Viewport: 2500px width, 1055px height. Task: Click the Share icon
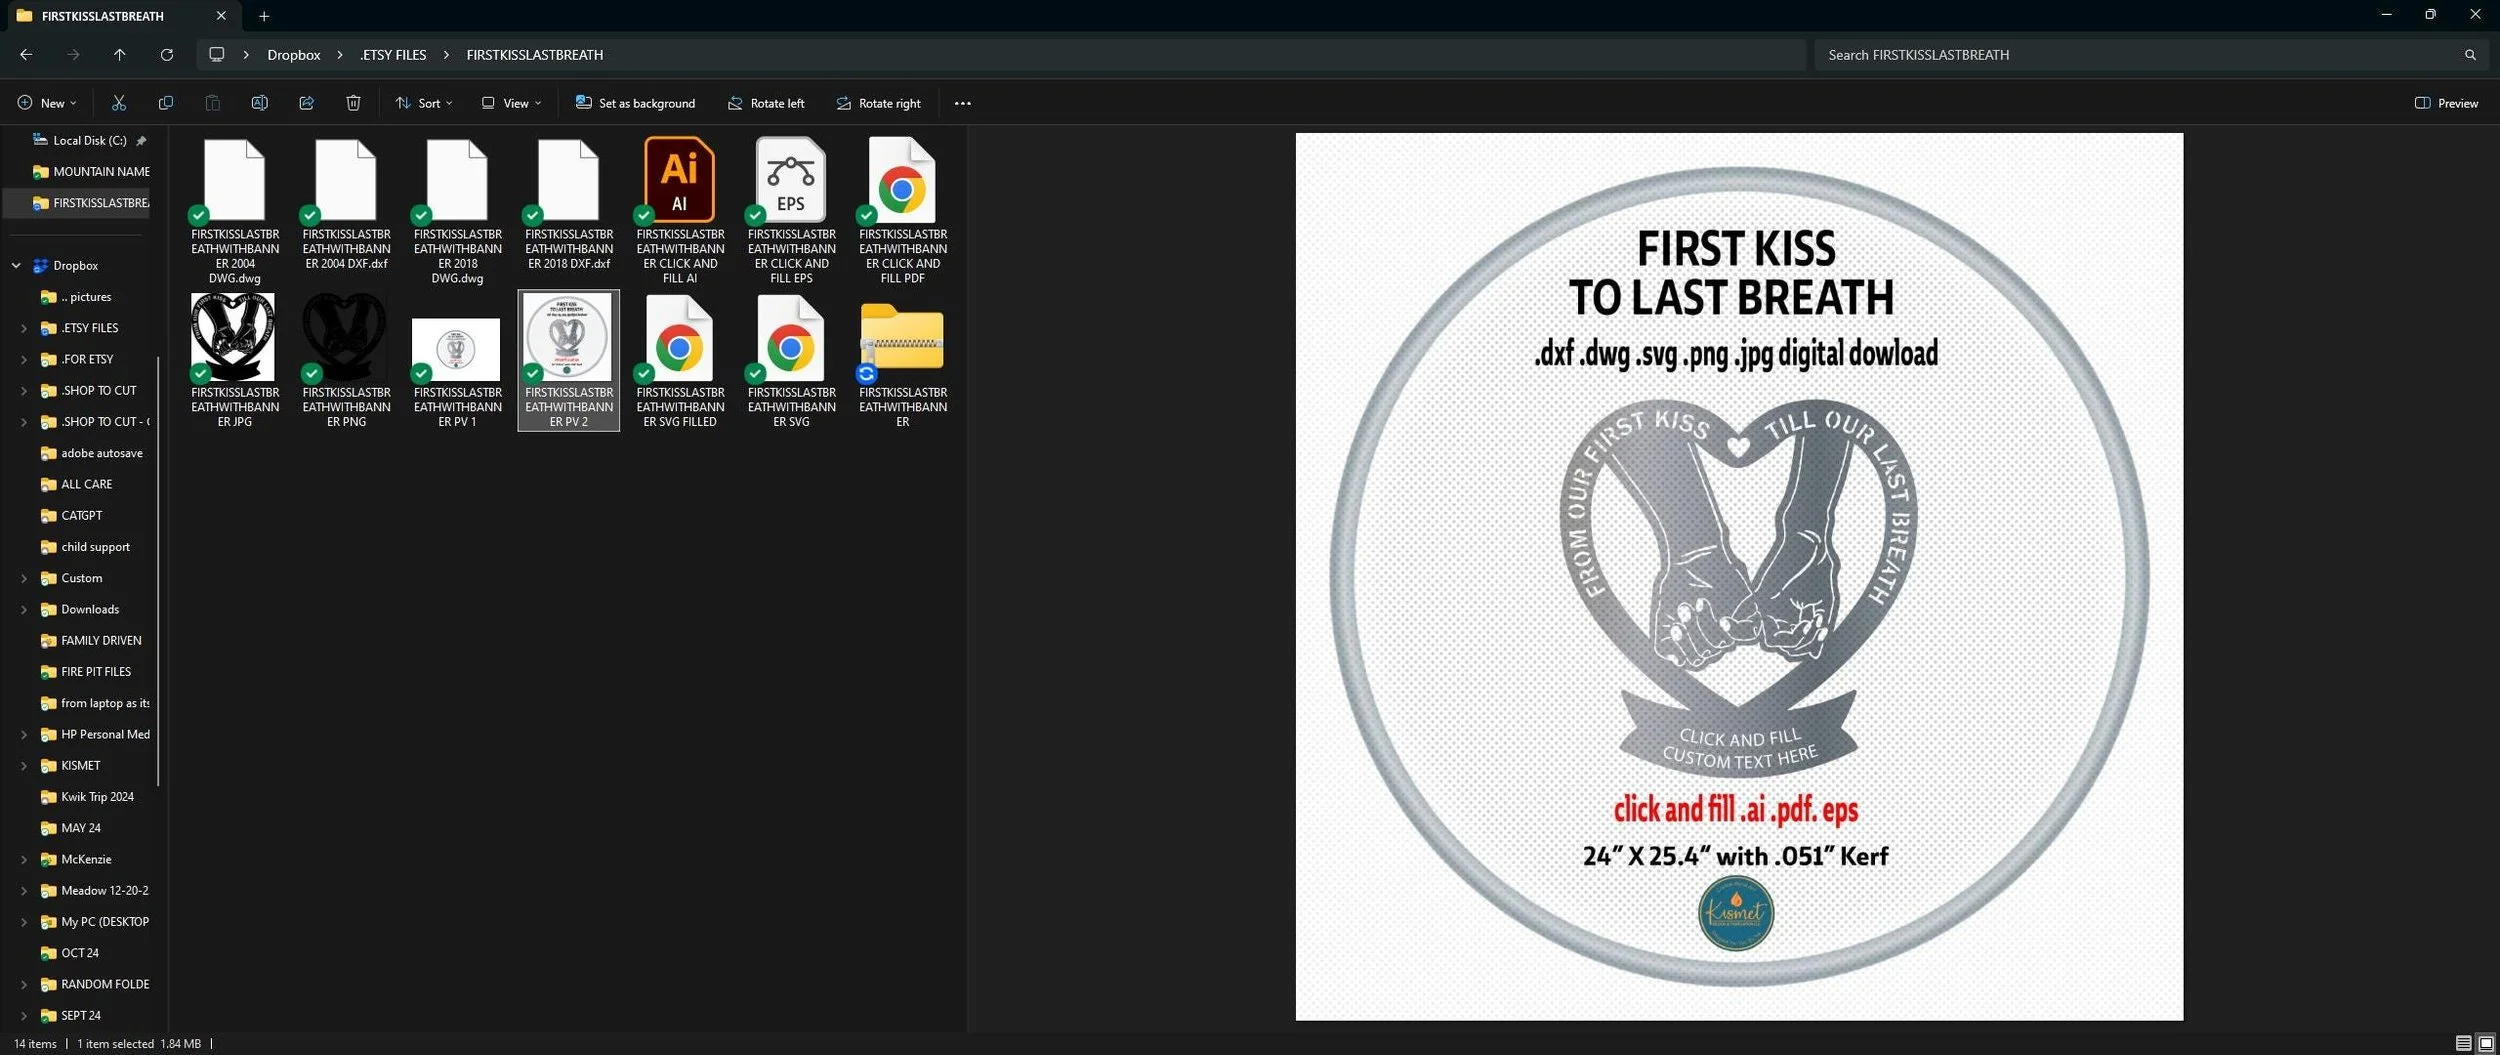click(306, 103)
